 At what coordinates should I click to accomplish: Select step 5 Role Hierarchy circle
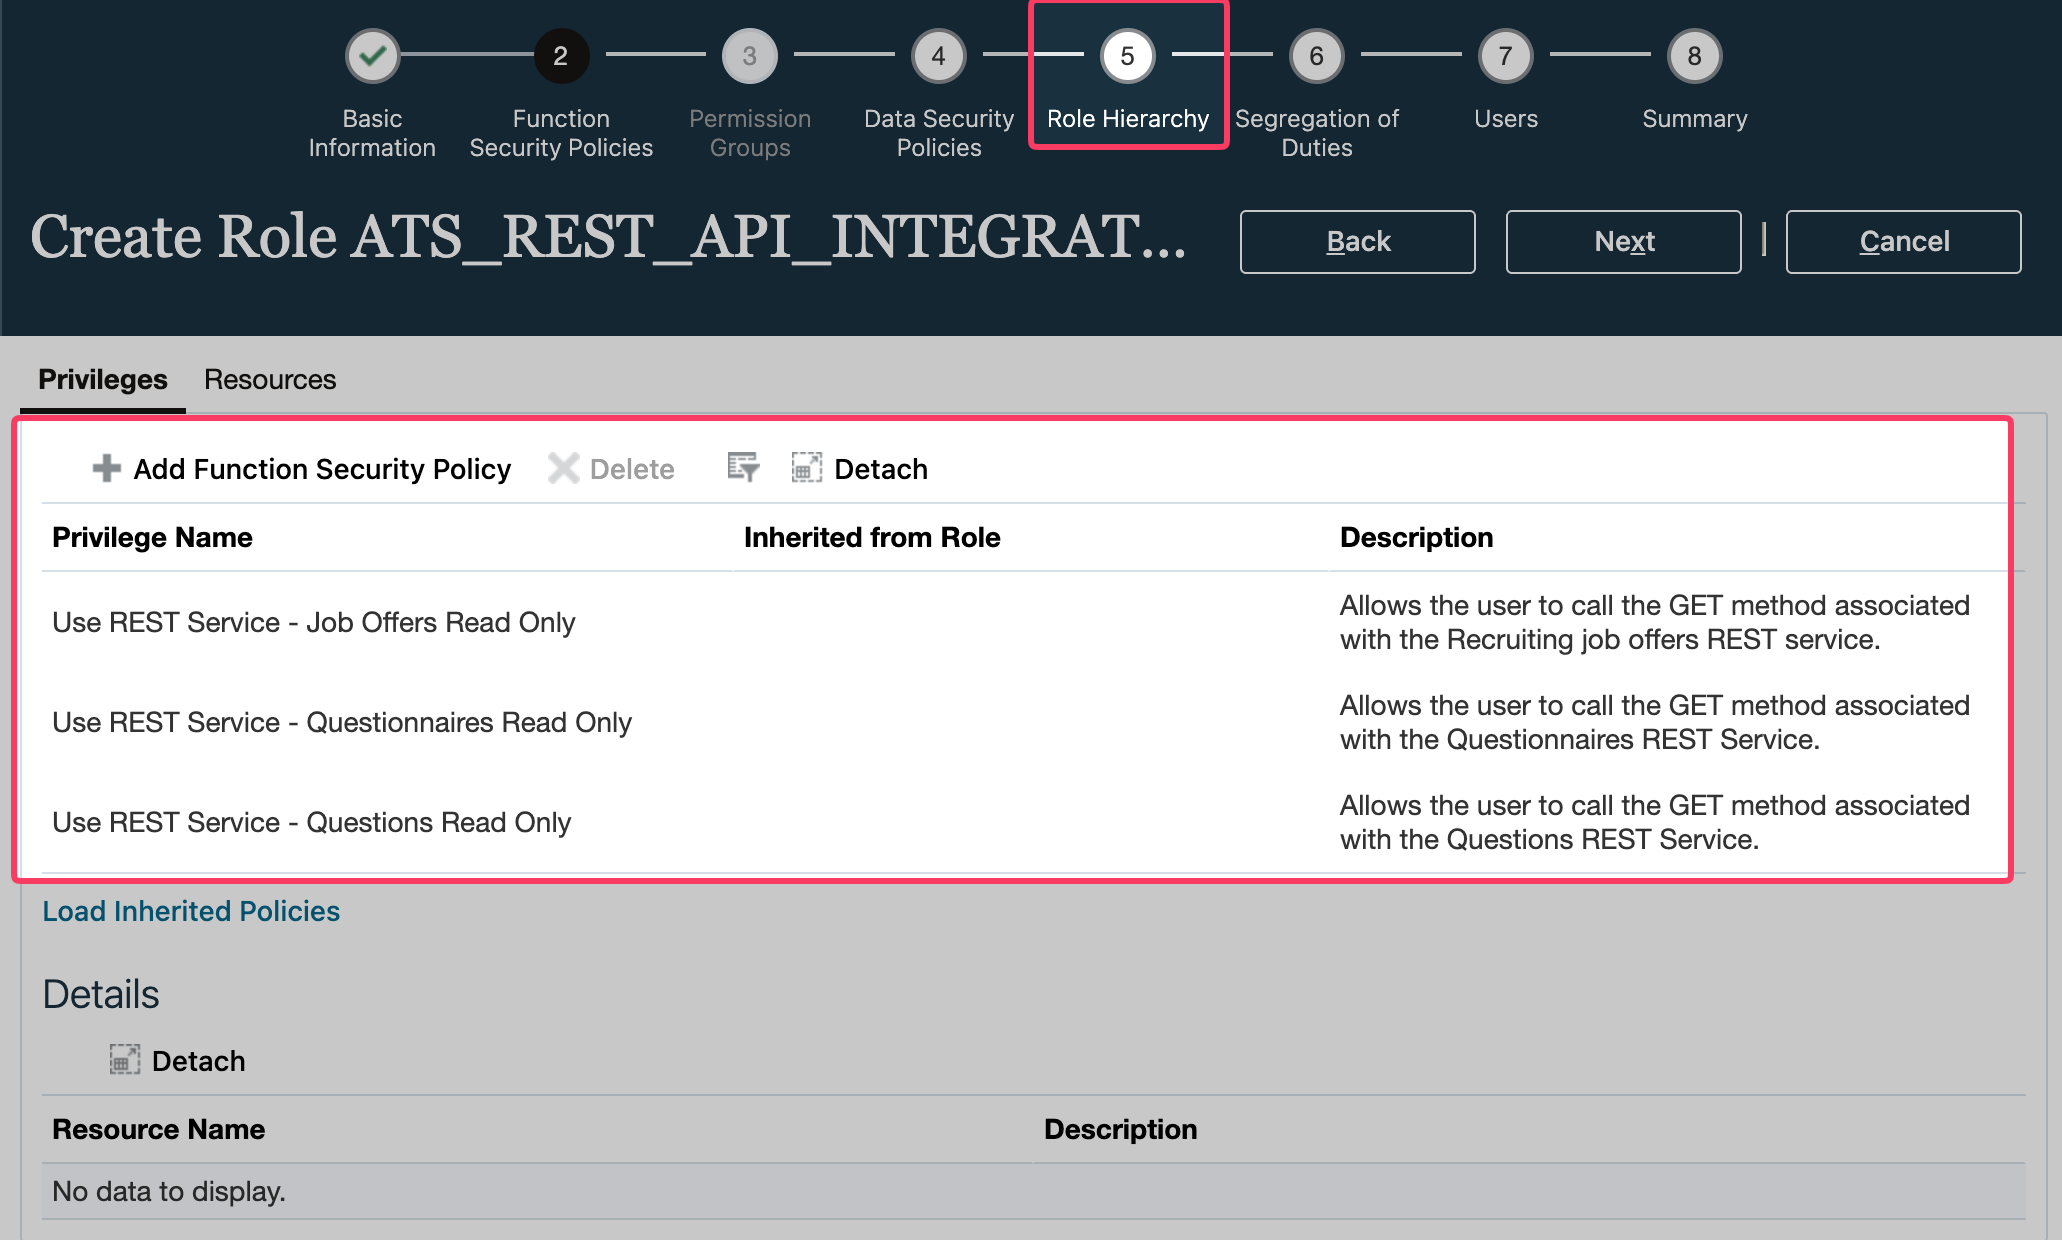tap(1127, 56)
